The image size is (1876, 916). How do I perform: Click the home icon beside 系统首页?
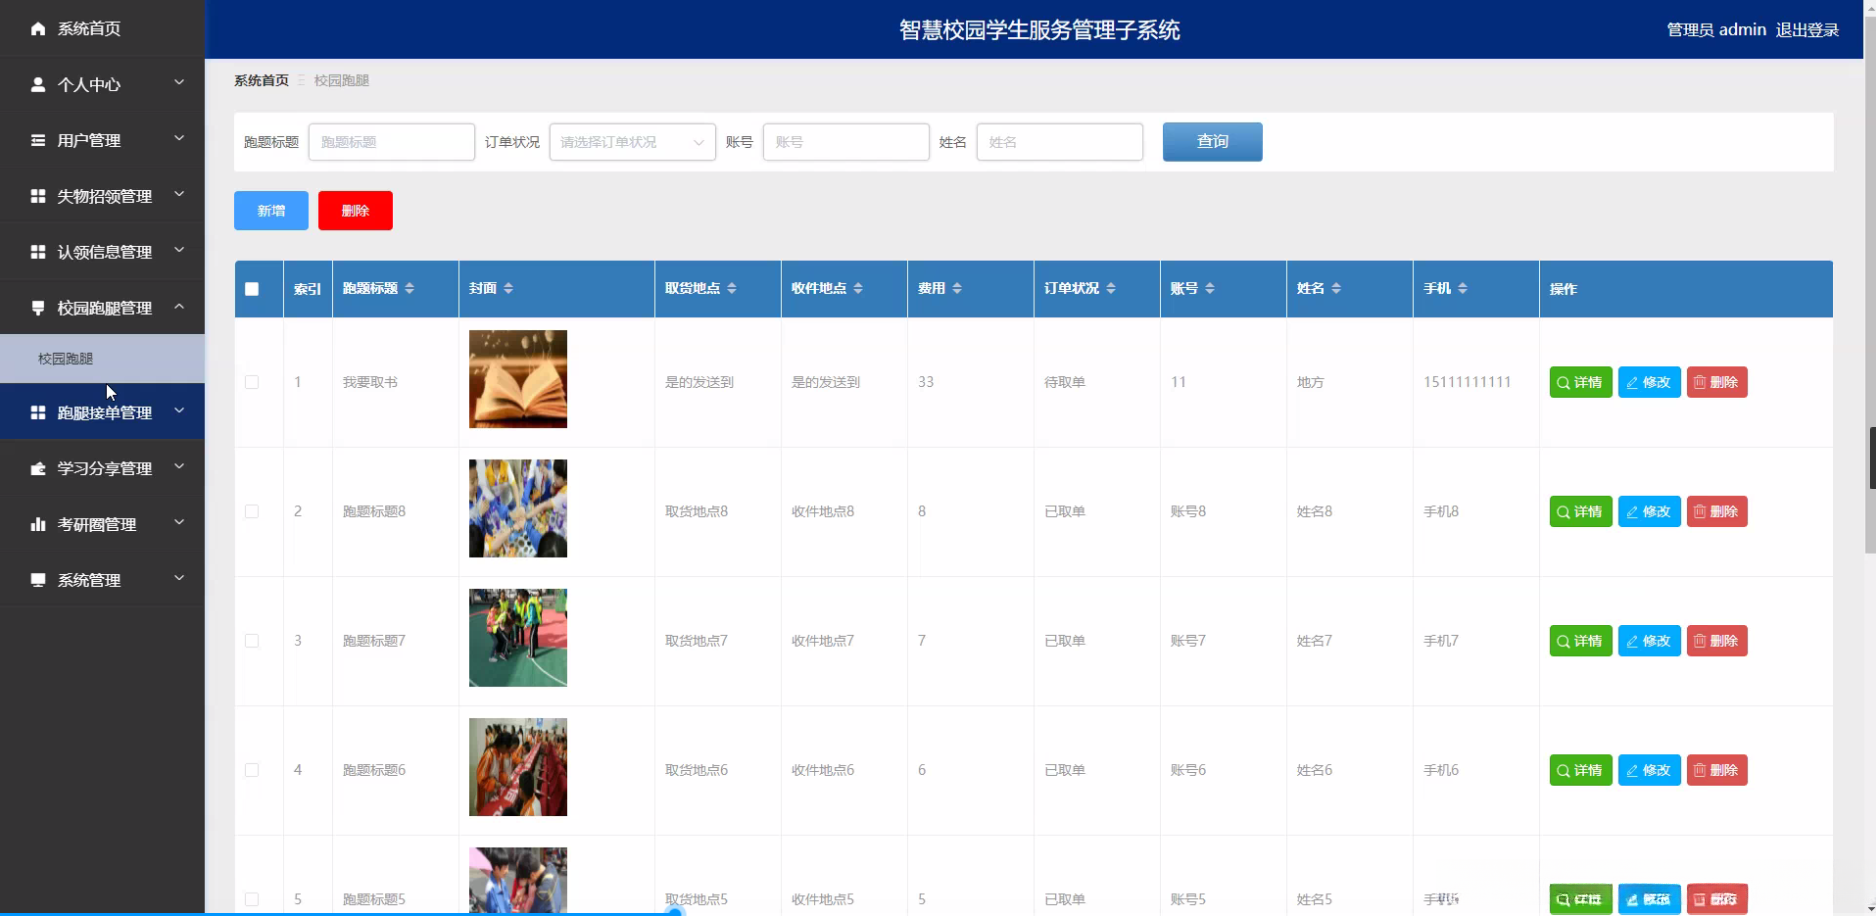[38, 29]
